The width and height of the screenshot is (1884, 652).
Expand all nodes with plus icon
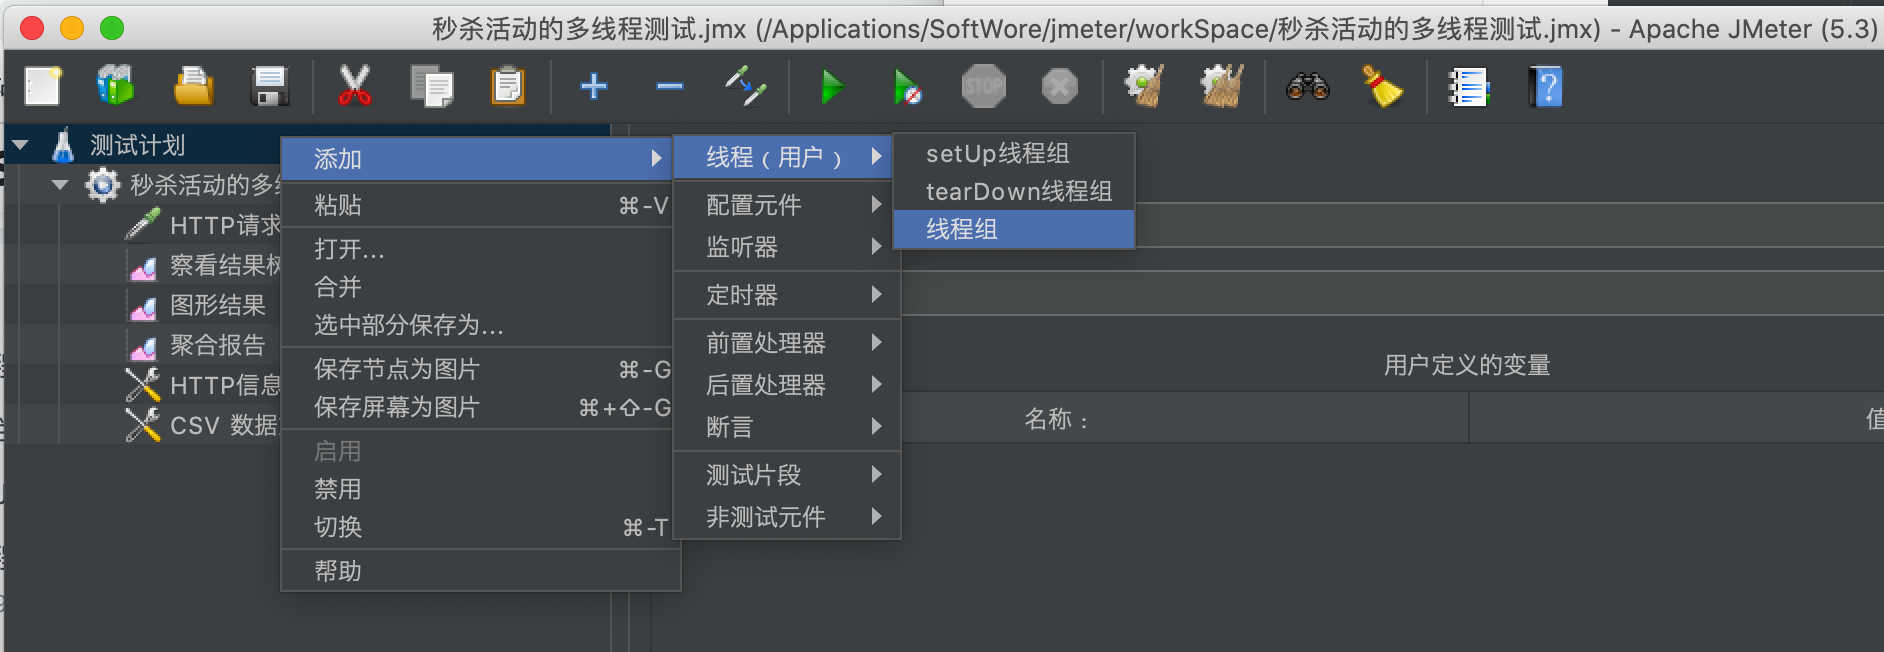(594, 86)
